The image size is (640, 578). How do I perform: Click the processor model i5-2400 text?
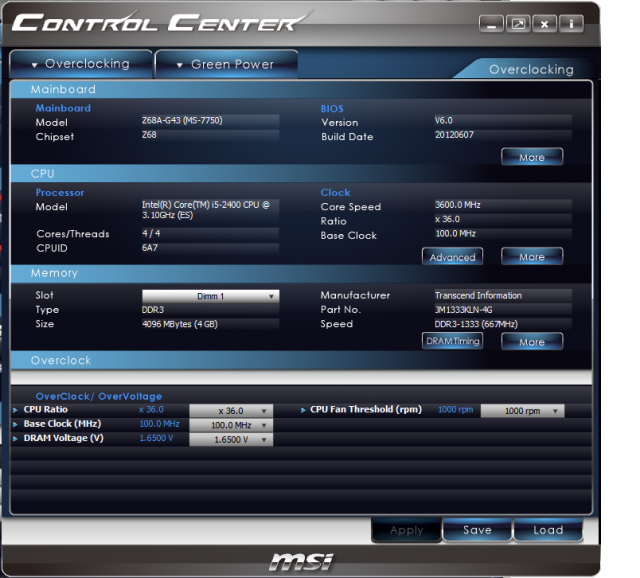click(x=206, y=210)
